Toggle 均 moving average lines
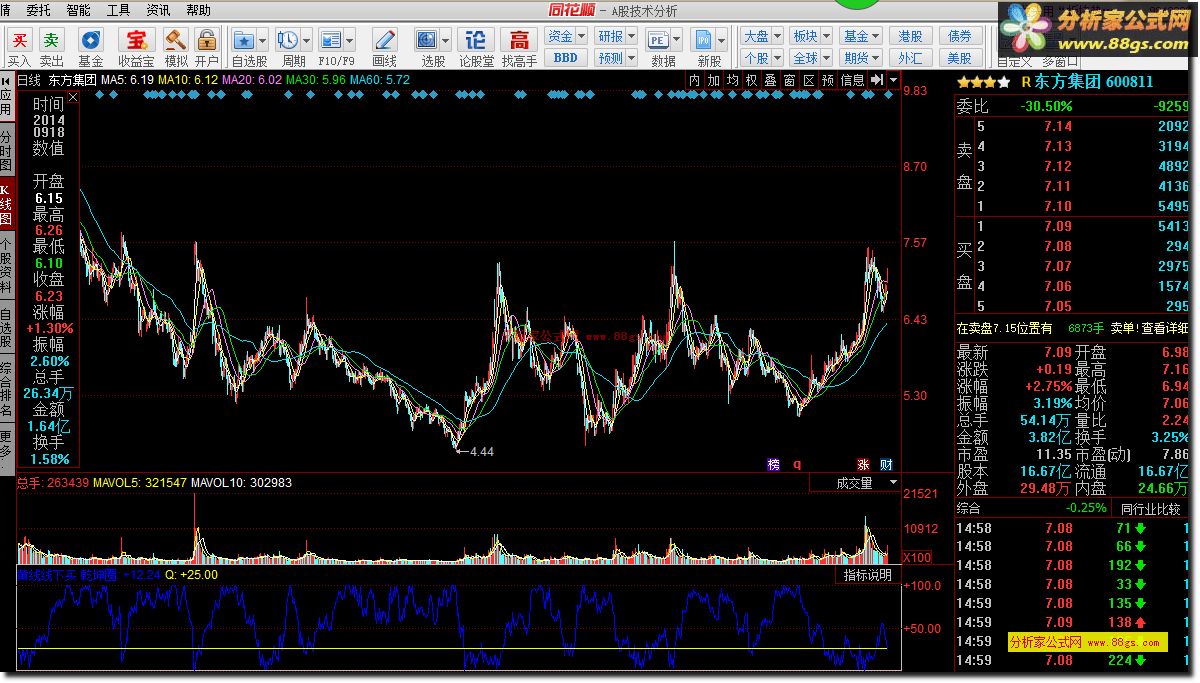 (732, 80)
